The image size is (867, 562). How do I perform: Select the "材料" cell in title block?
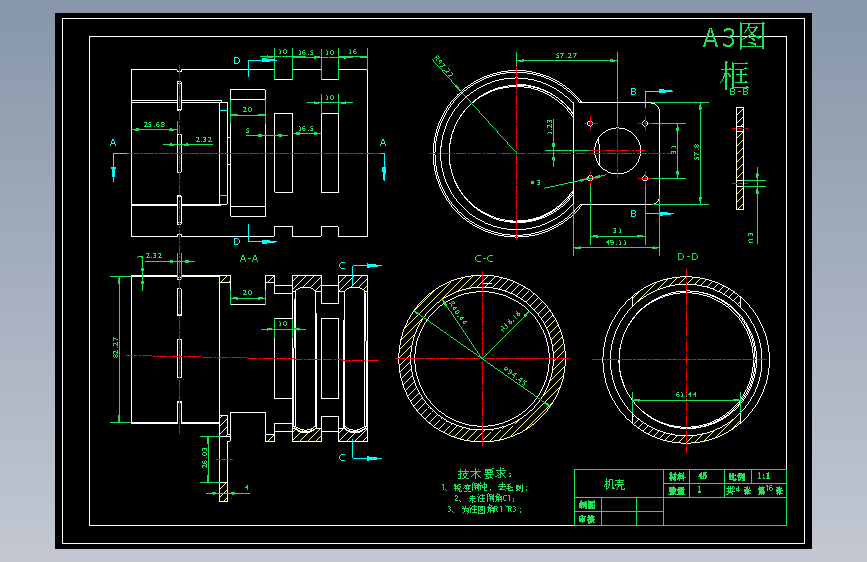click(677, 476)
